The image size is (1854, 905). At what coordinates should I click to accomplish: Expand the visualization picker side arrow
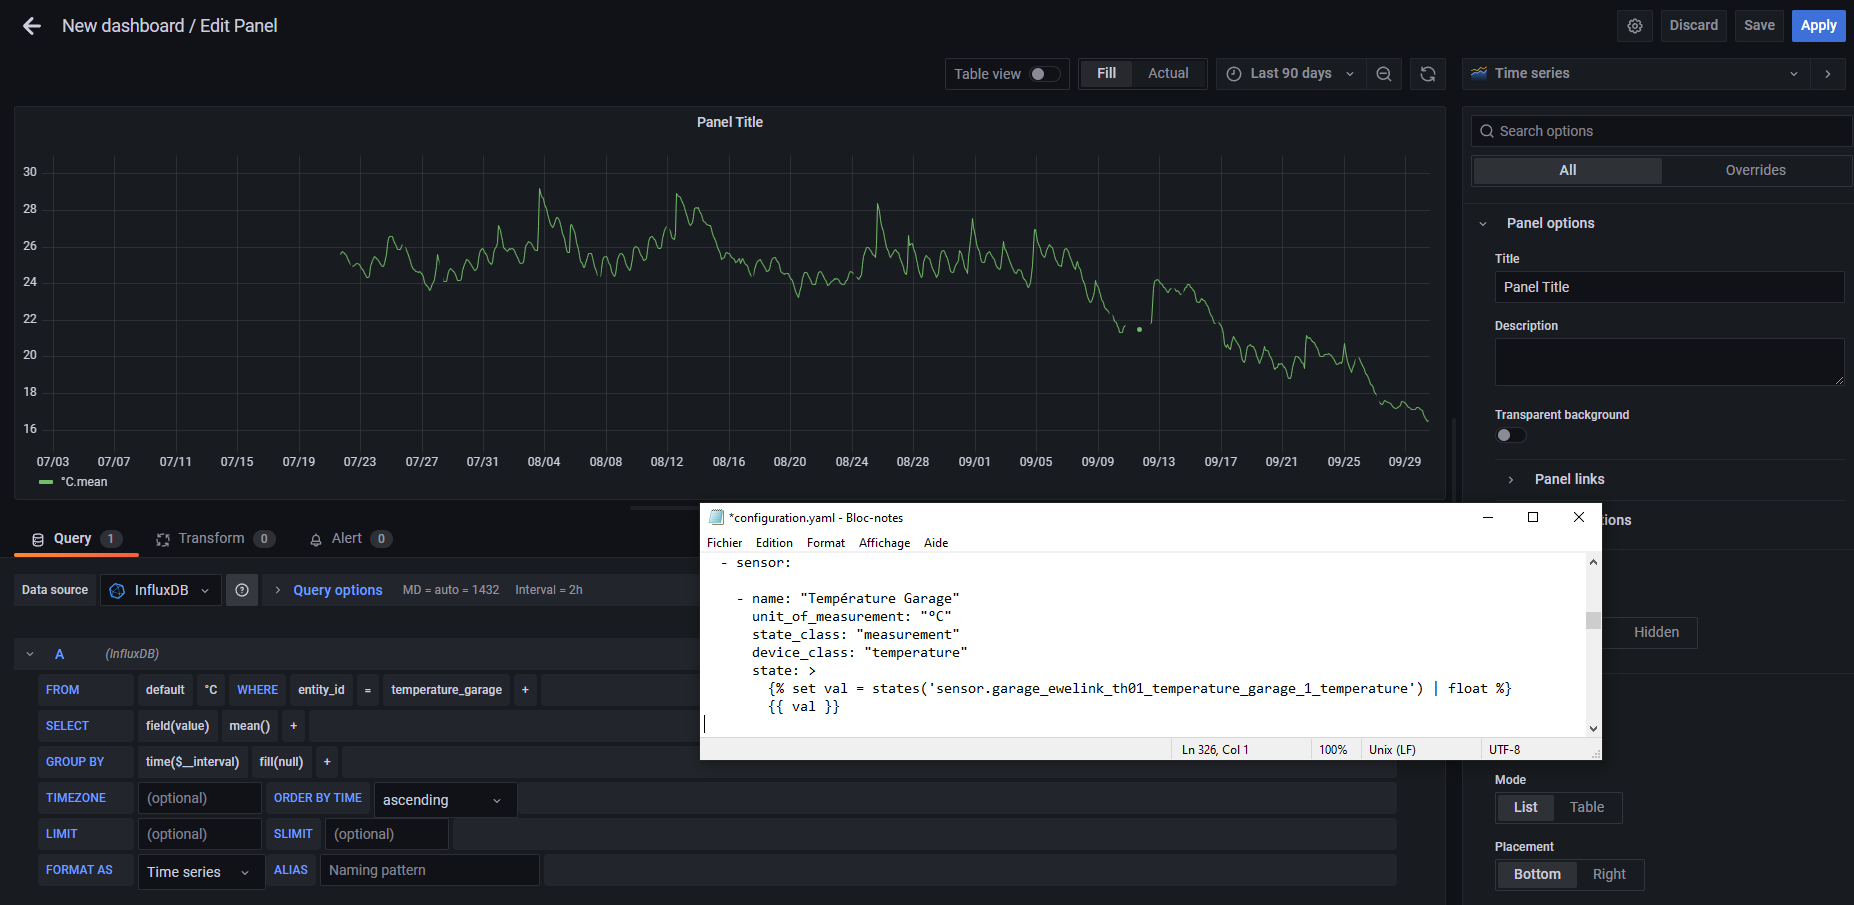click(x=1828, y=74)
